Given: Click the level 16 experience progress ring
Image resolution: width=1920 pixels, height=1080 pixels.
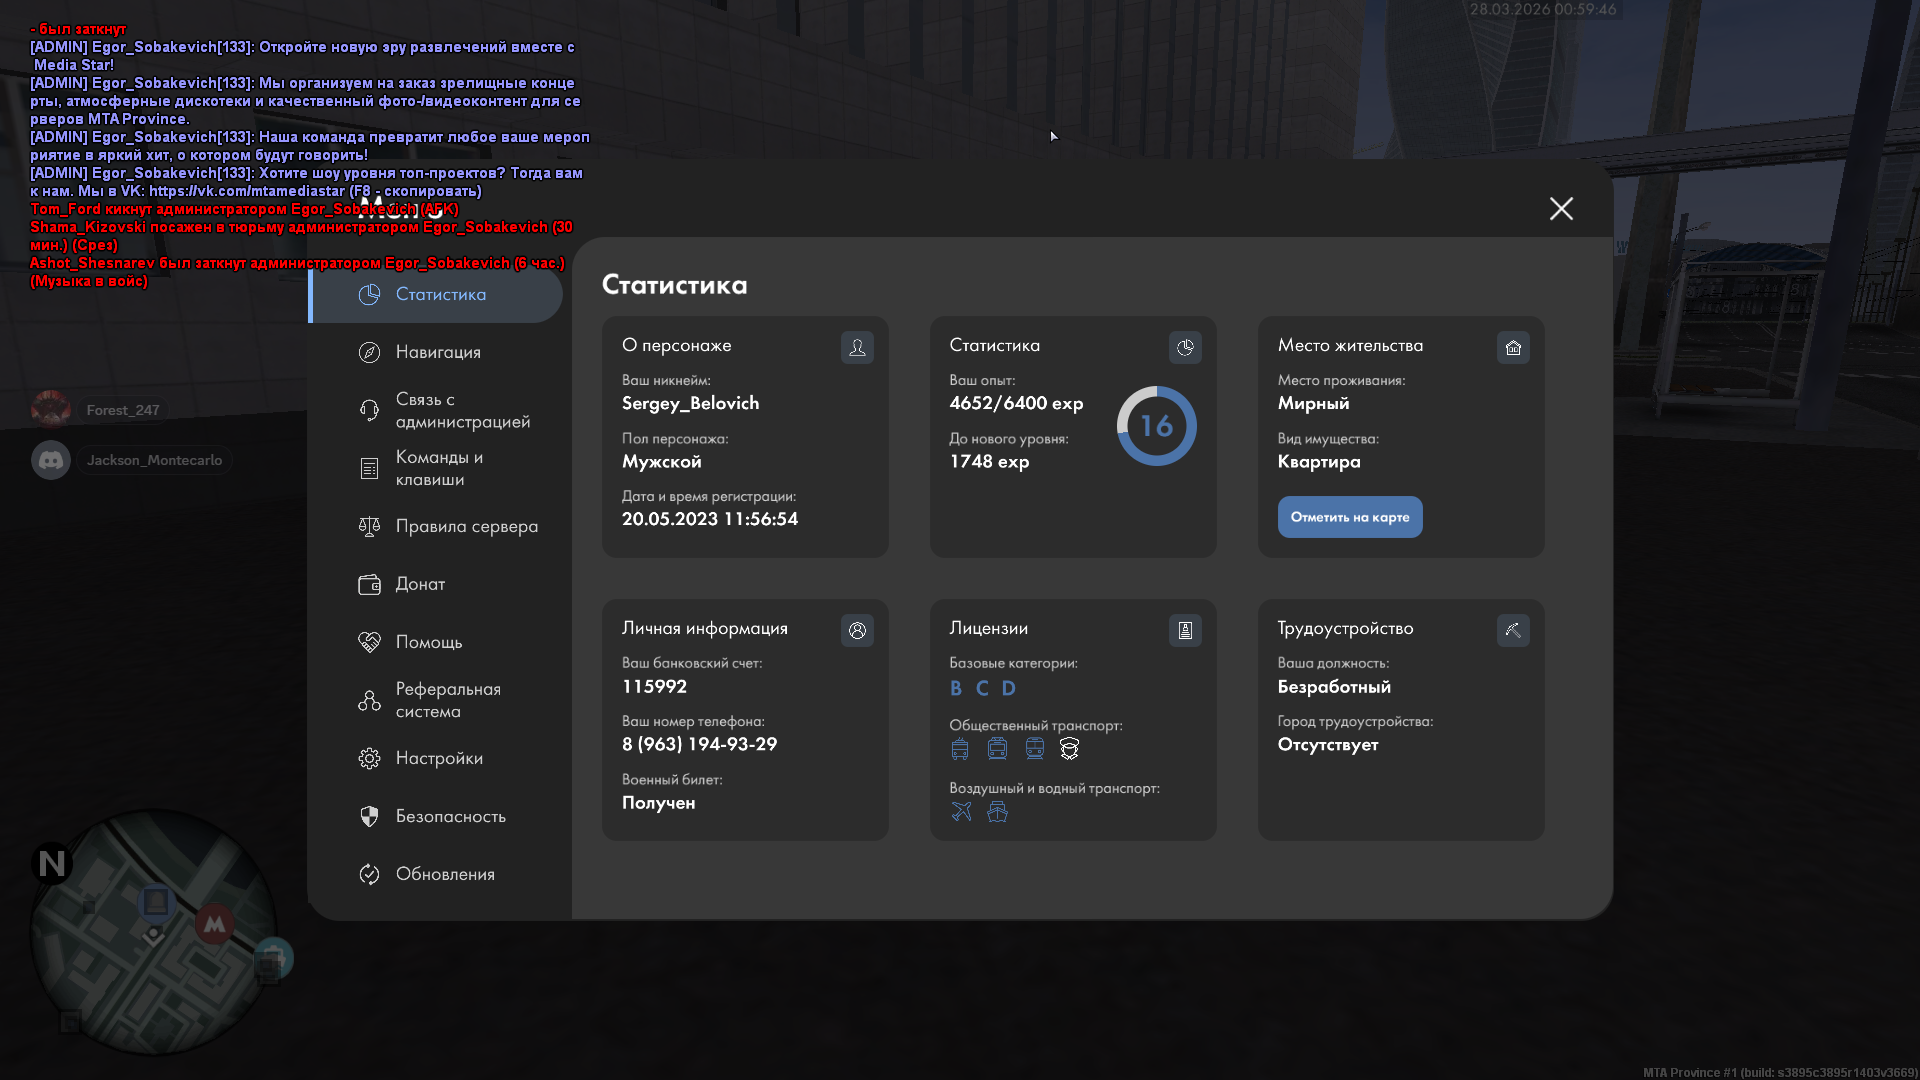Looking at the screenshot, I should coord(1156,426).
